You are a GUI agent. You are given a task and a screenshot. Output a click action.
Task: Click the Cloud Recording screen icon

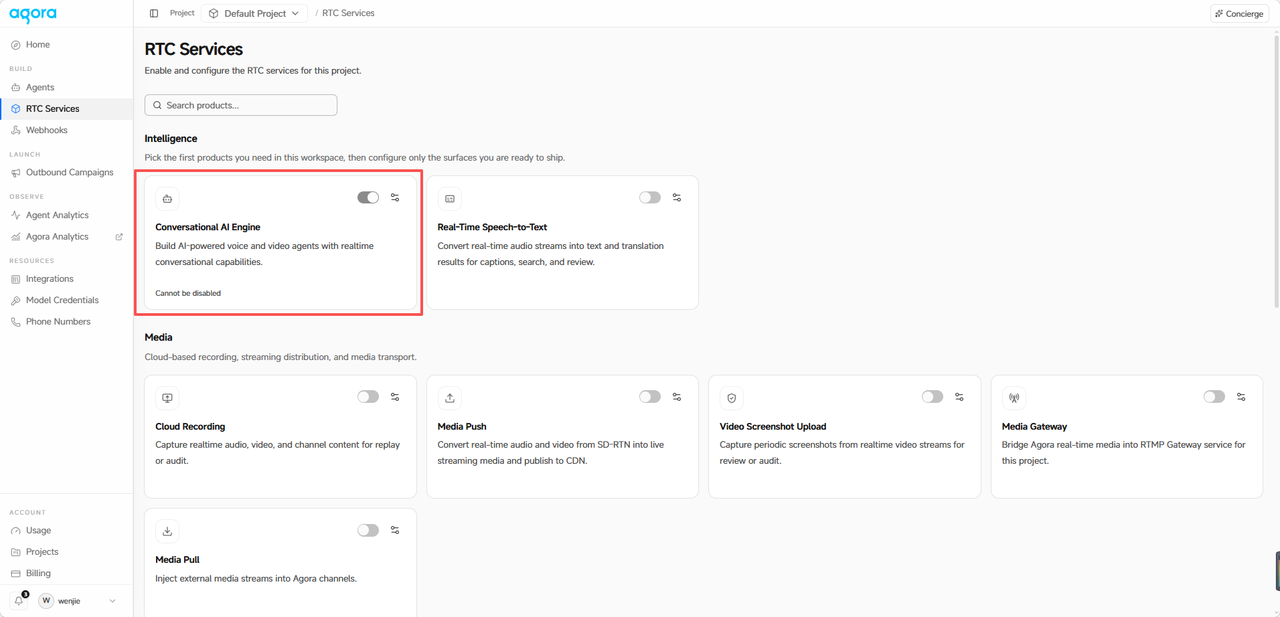pyautogui.click(x=167, y=398)
